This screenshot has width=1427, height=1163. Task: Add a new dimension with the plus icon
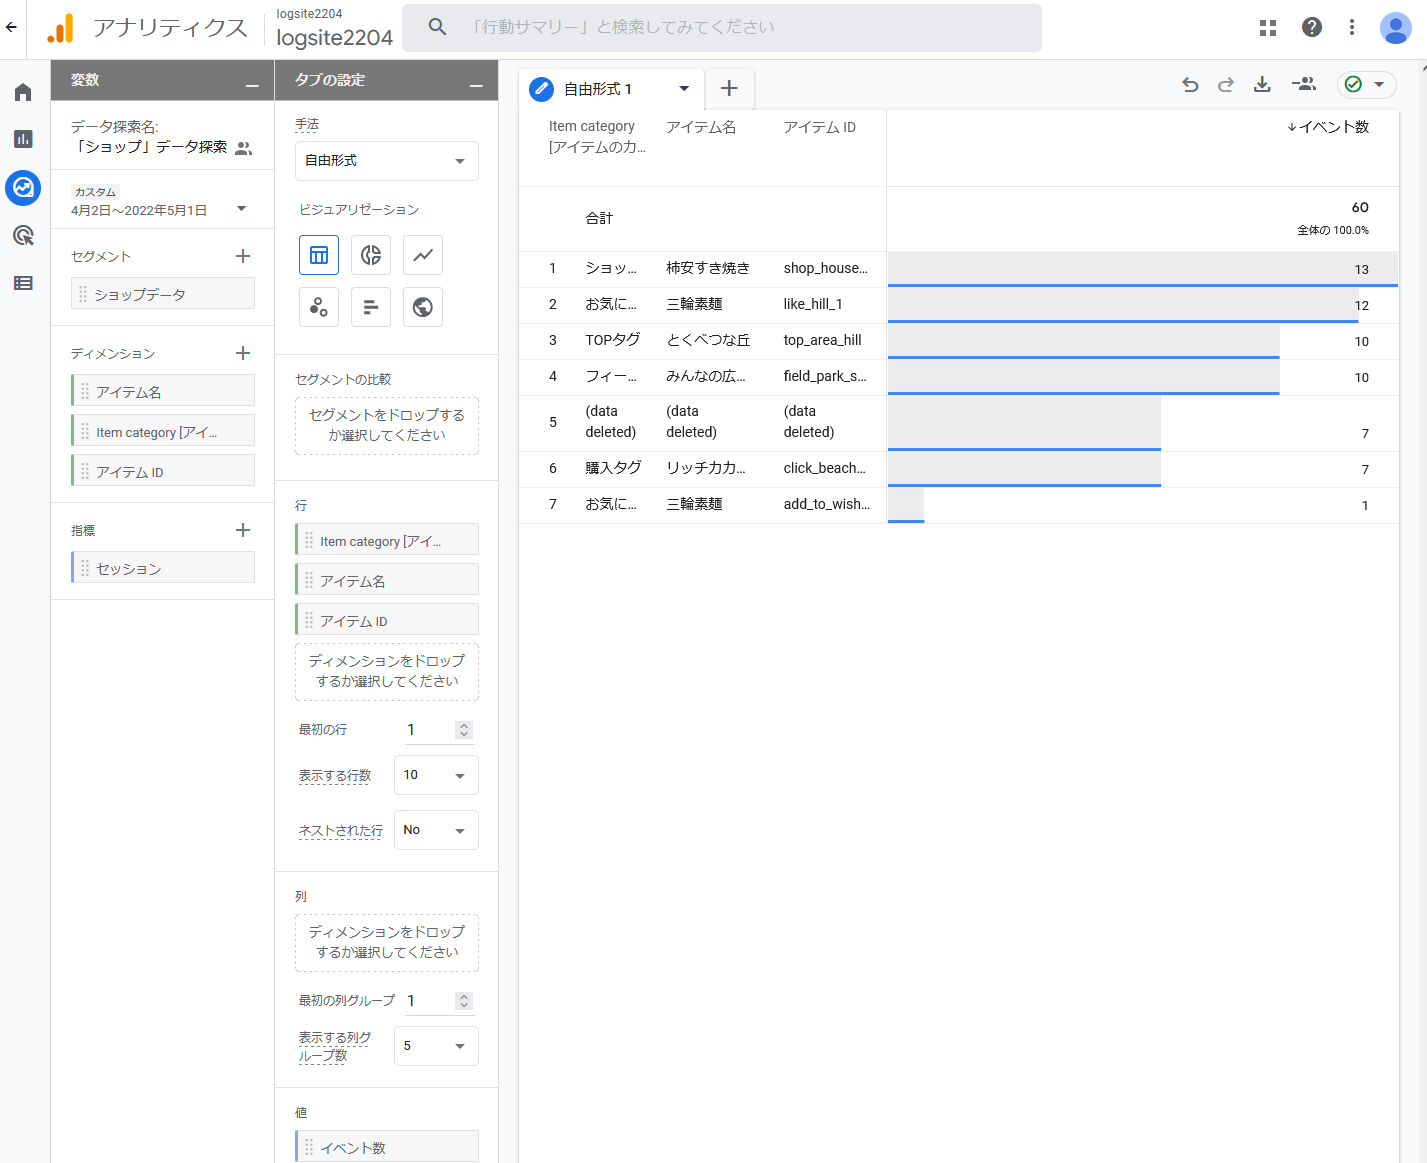(243, 353)
